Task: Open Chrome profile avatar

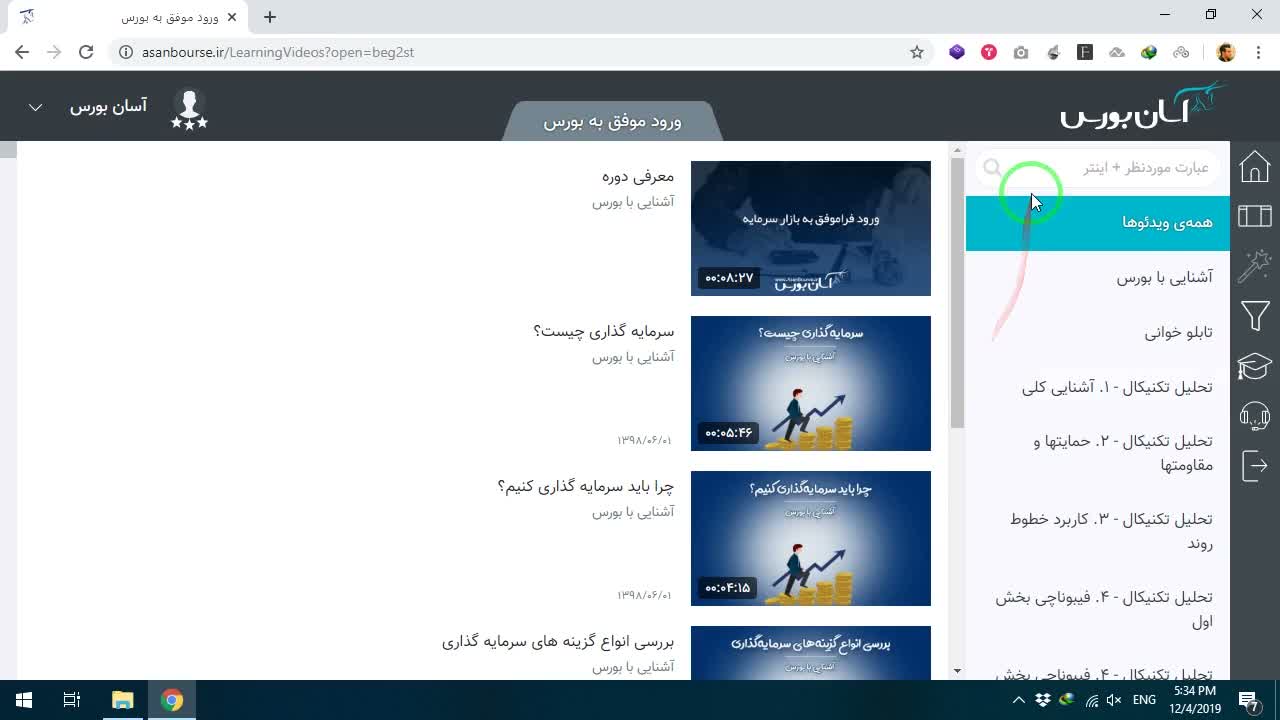Action: [x=1226, y=52]
